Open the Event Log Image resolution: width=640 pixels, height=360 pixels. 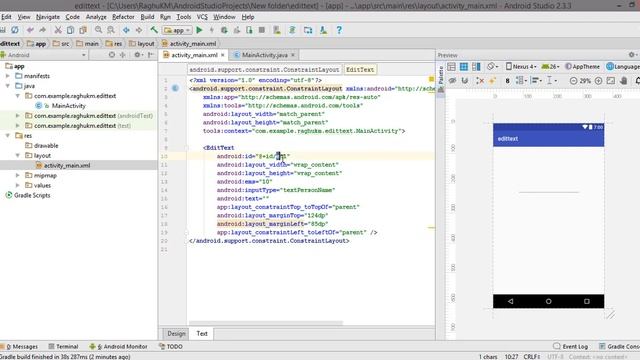click(x=571, y=347)
